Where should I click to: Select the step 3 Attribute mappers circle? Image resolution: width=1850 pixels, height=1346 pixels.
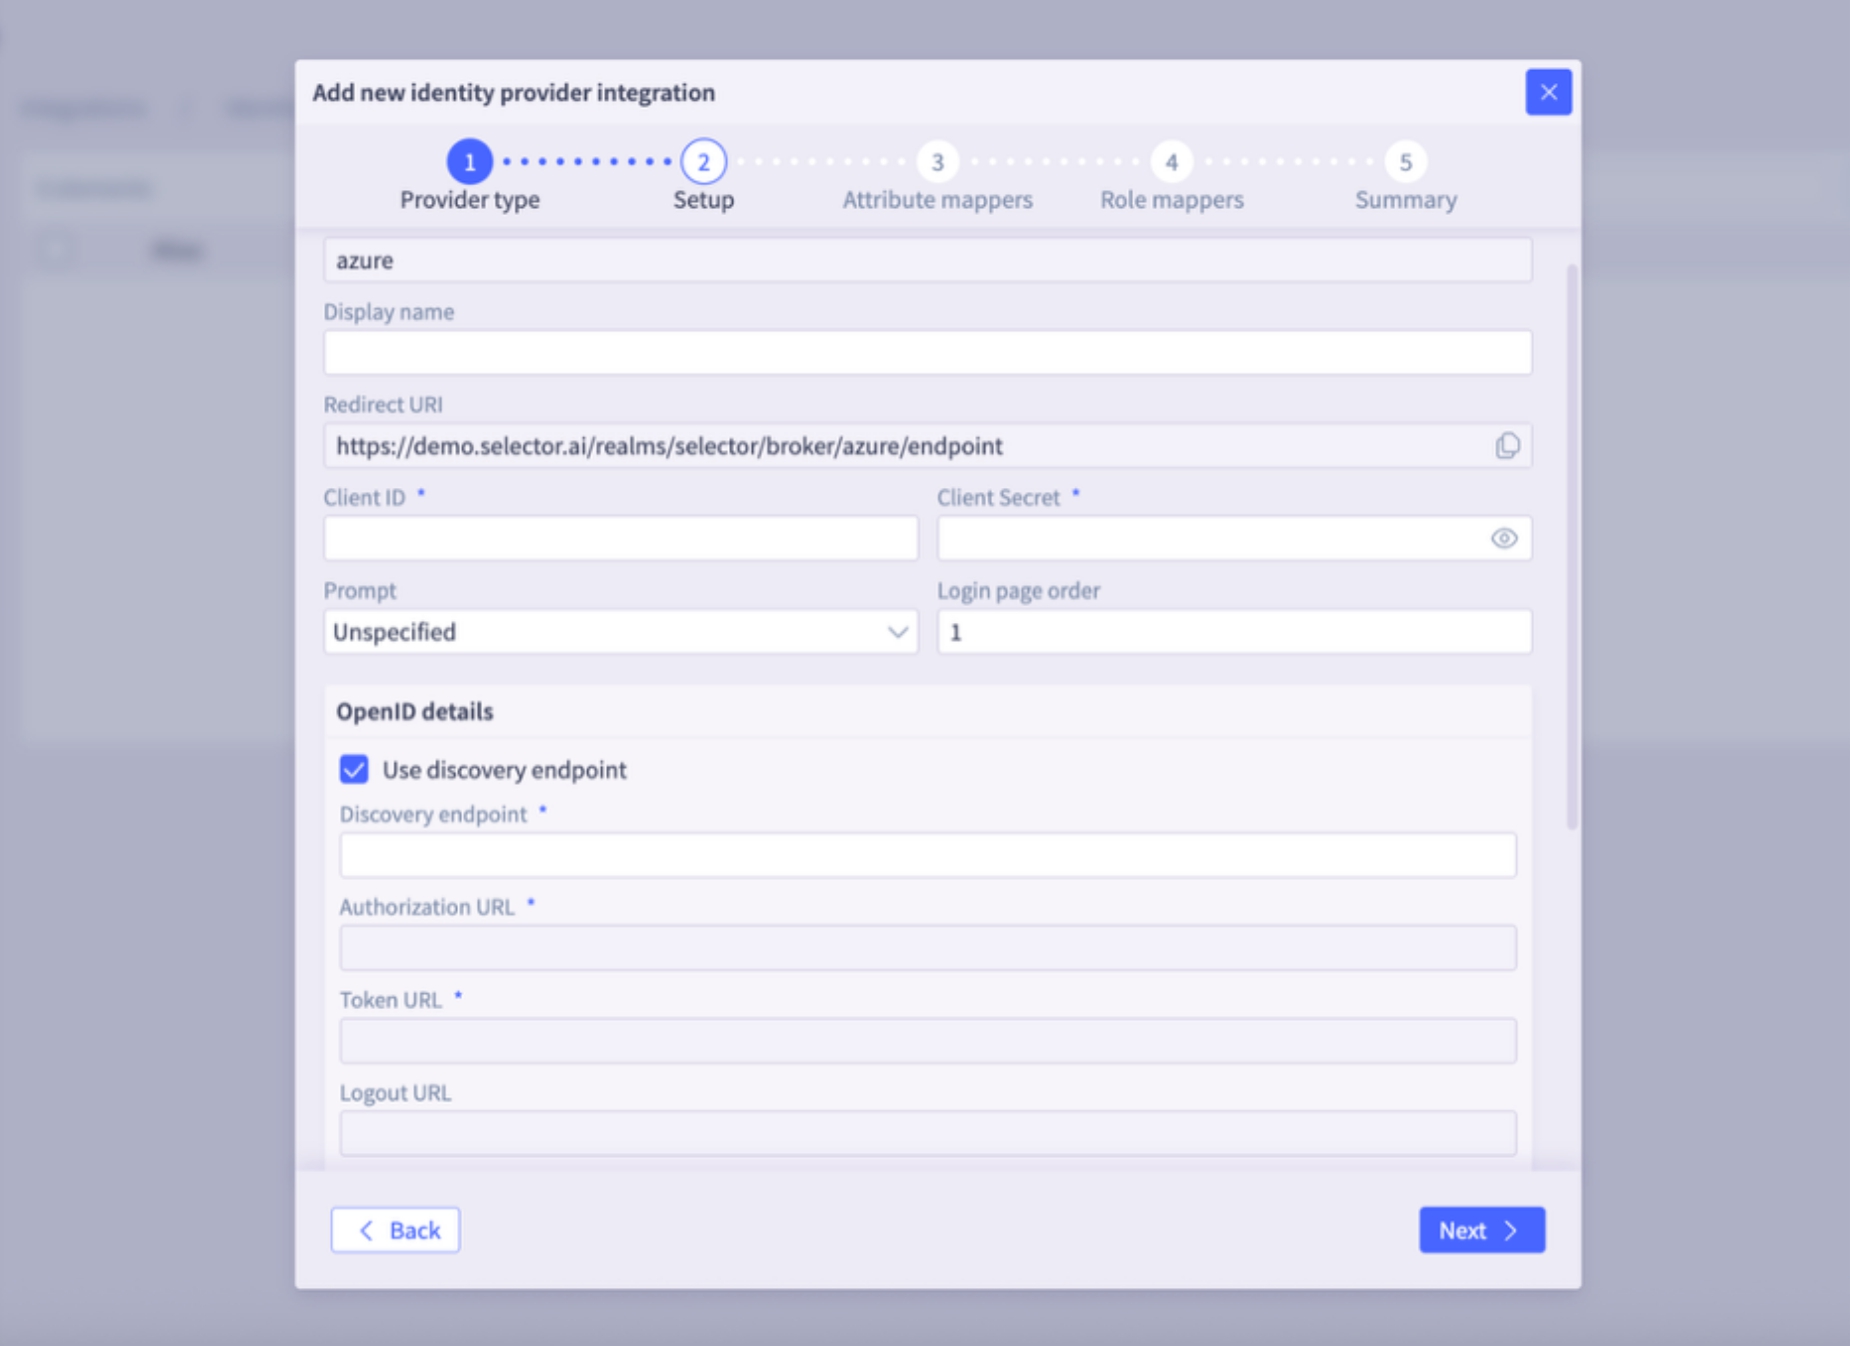937,160
